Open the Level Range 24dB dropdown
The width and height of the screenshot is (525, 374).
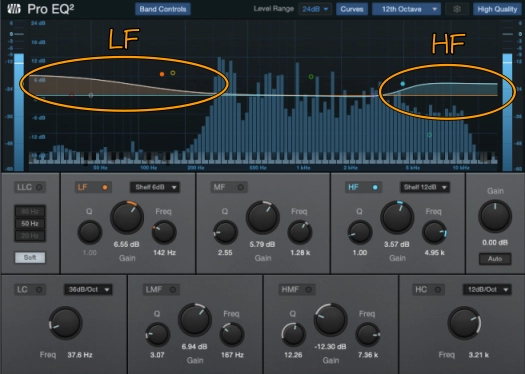315,9
